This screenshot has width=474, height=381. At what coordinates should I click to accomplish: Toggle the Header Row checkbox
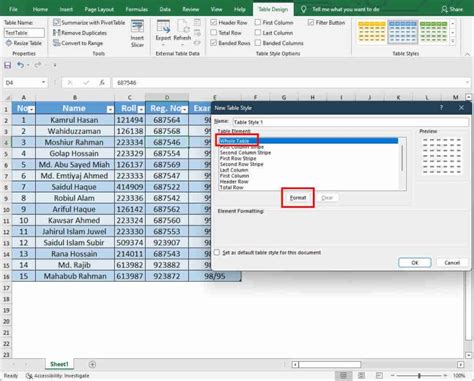pos(214,22)
